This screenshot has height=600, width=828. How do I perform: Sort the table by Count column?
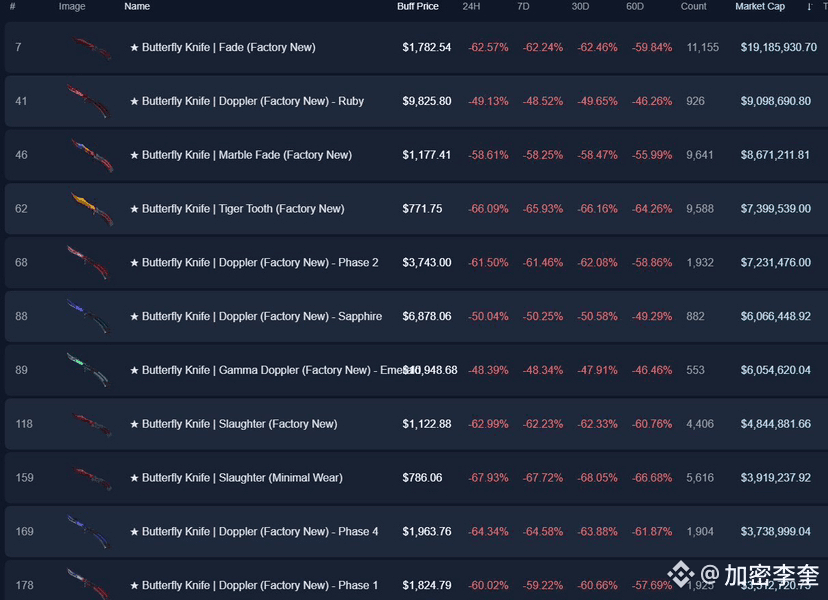[693, 7]
